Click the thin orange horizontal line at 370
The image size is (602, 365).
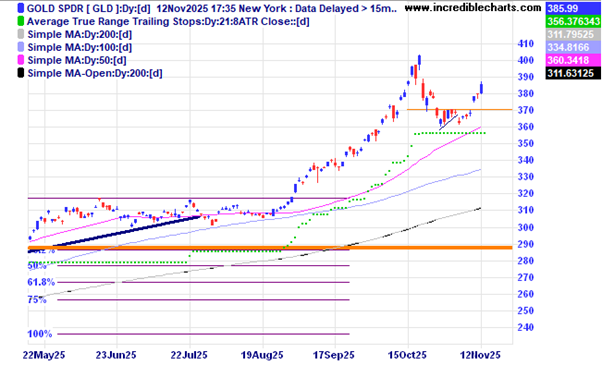(x=459, y=110)
